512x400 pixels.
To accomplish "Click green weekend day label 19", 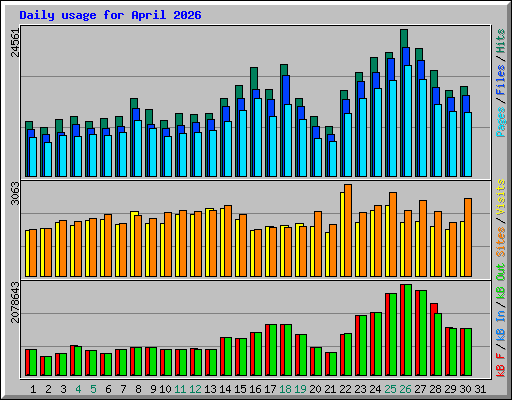I will point(301,389).
